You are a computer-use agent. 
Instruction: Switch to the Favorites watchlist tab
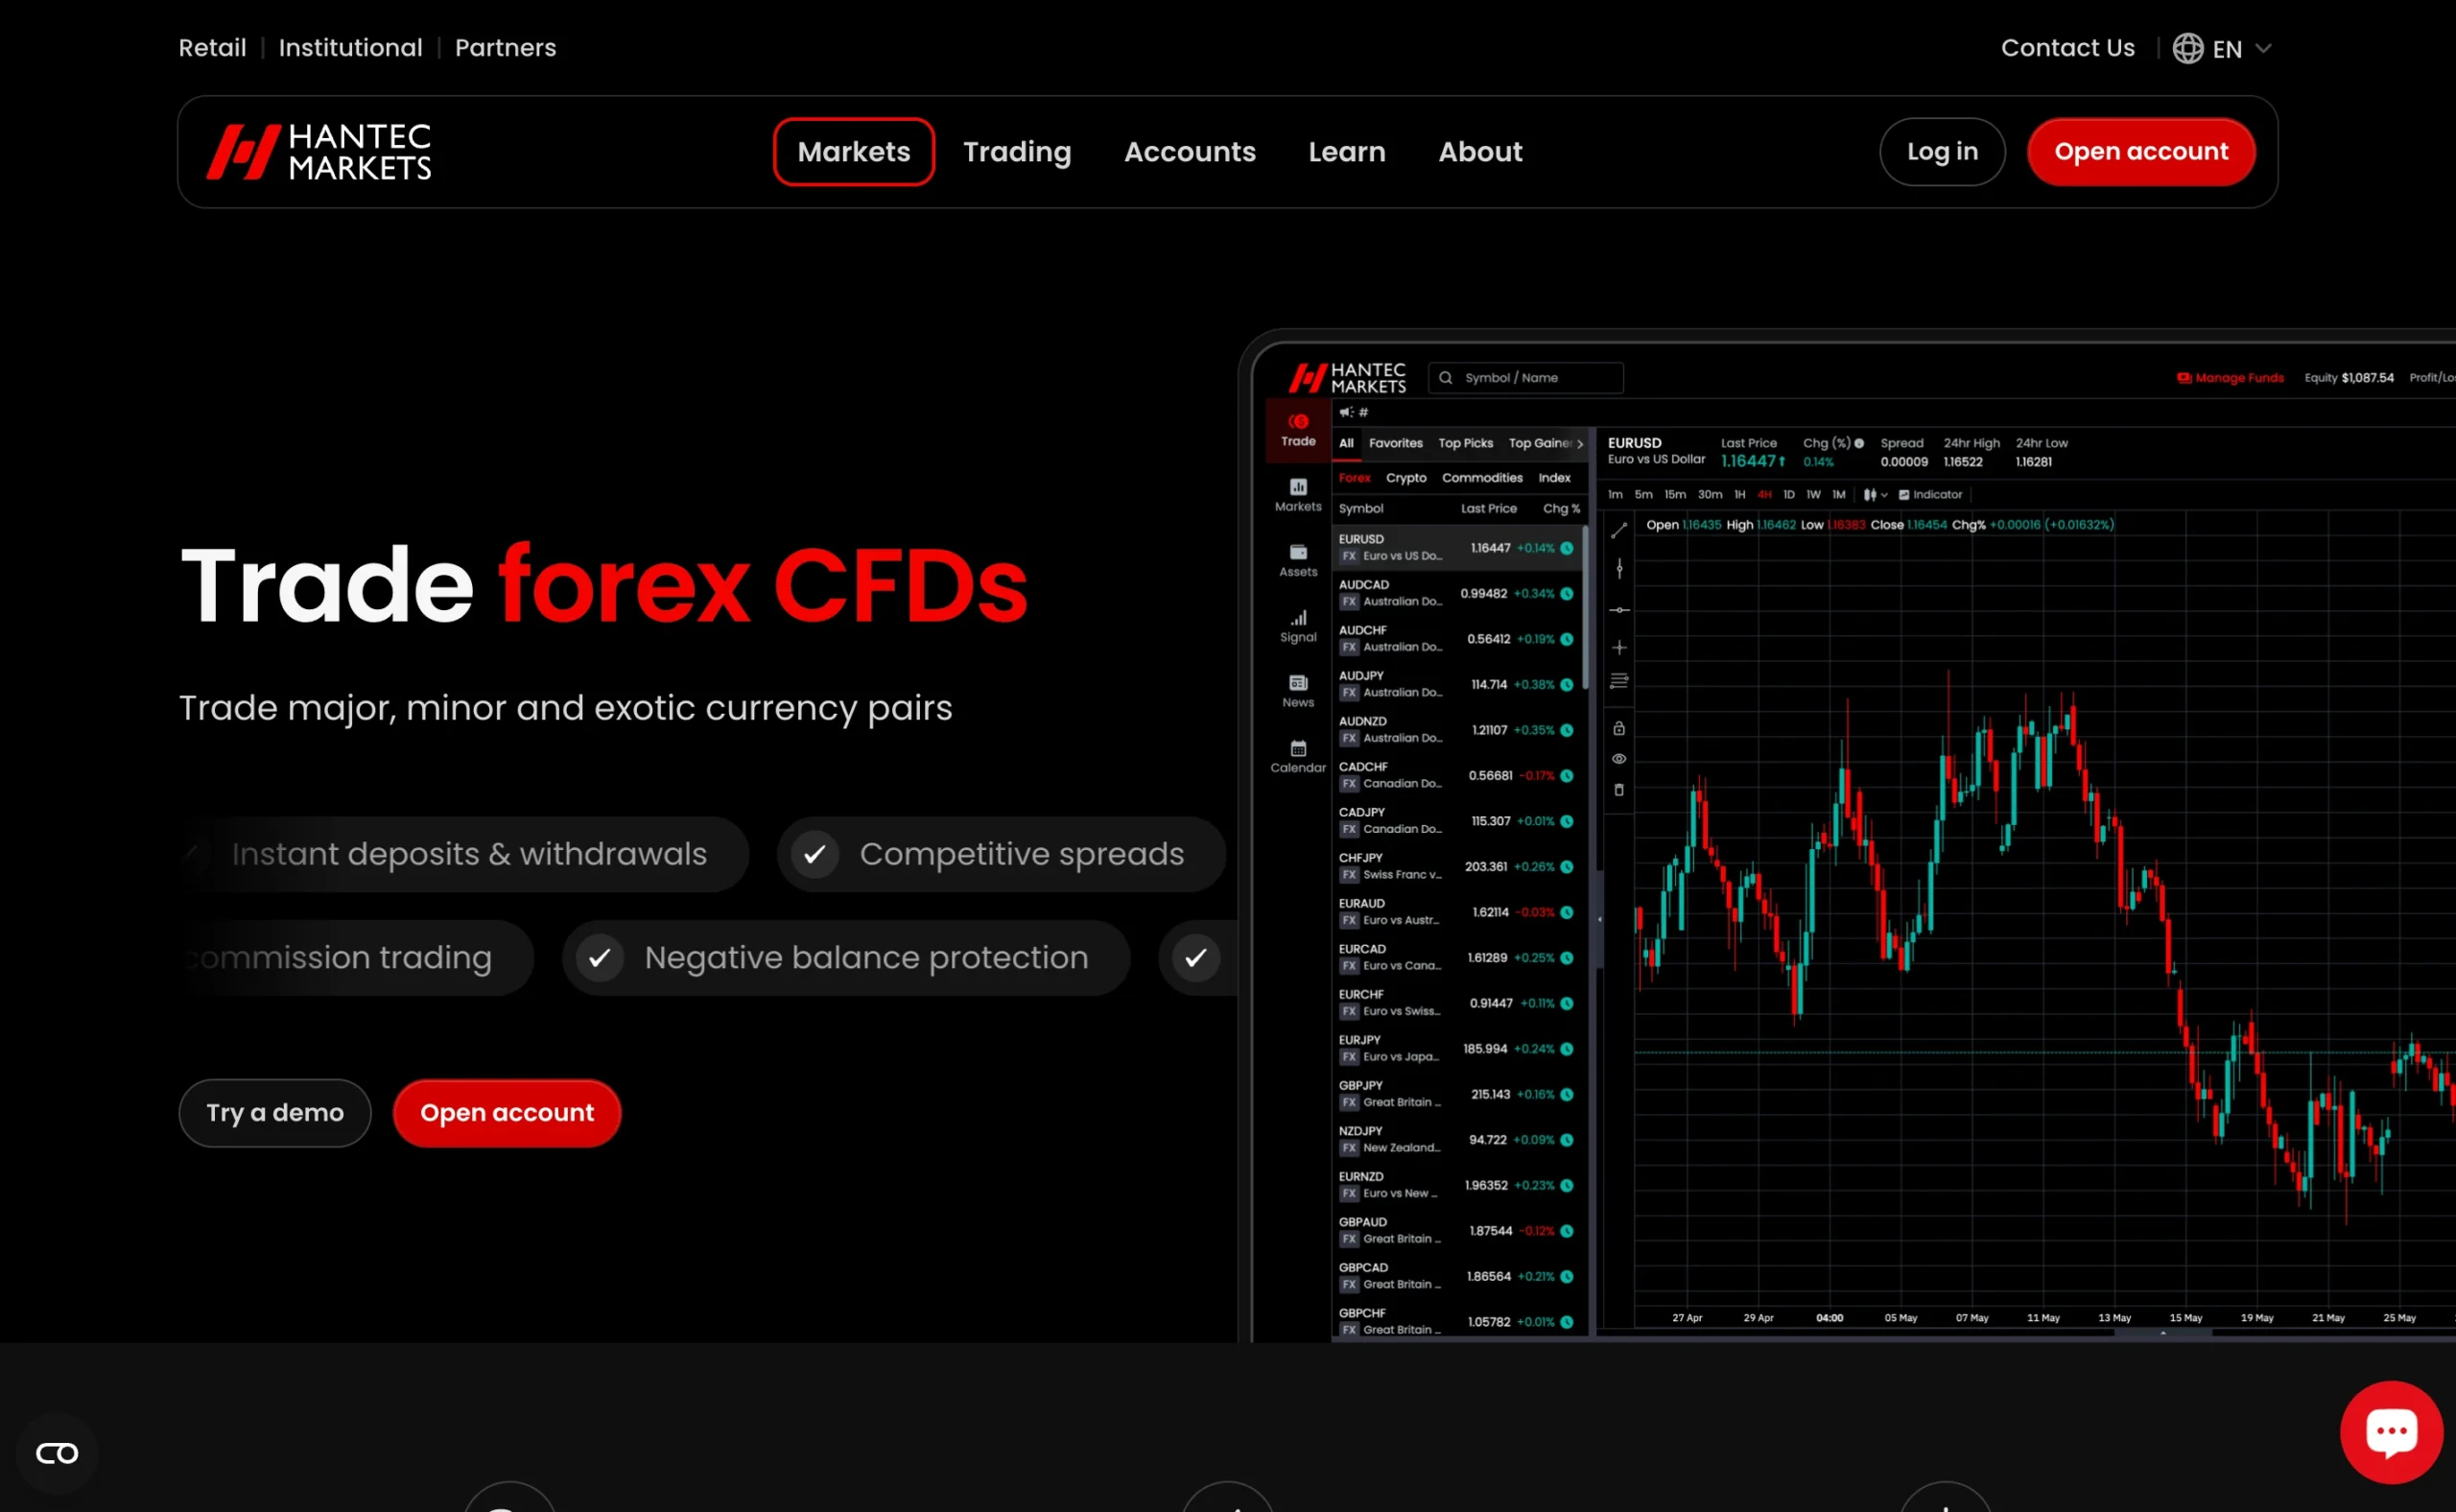click(x=1395, y=443)
